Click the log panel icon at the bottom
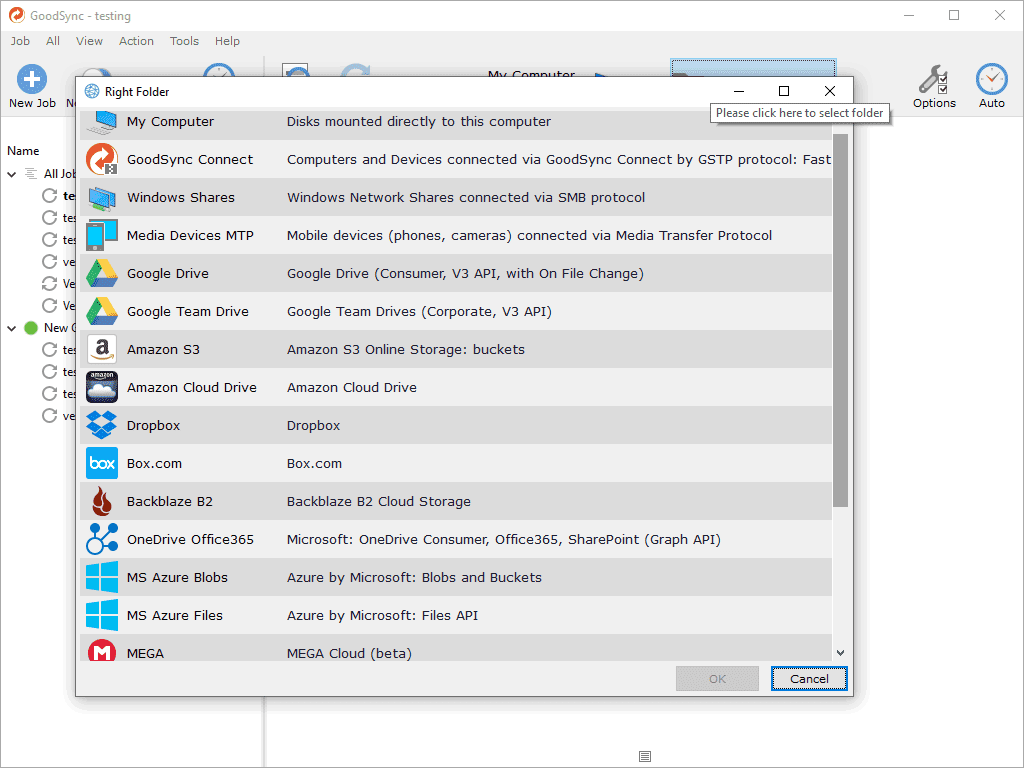Viewport: 1024px width, 768px height. [x=645, y=756]
